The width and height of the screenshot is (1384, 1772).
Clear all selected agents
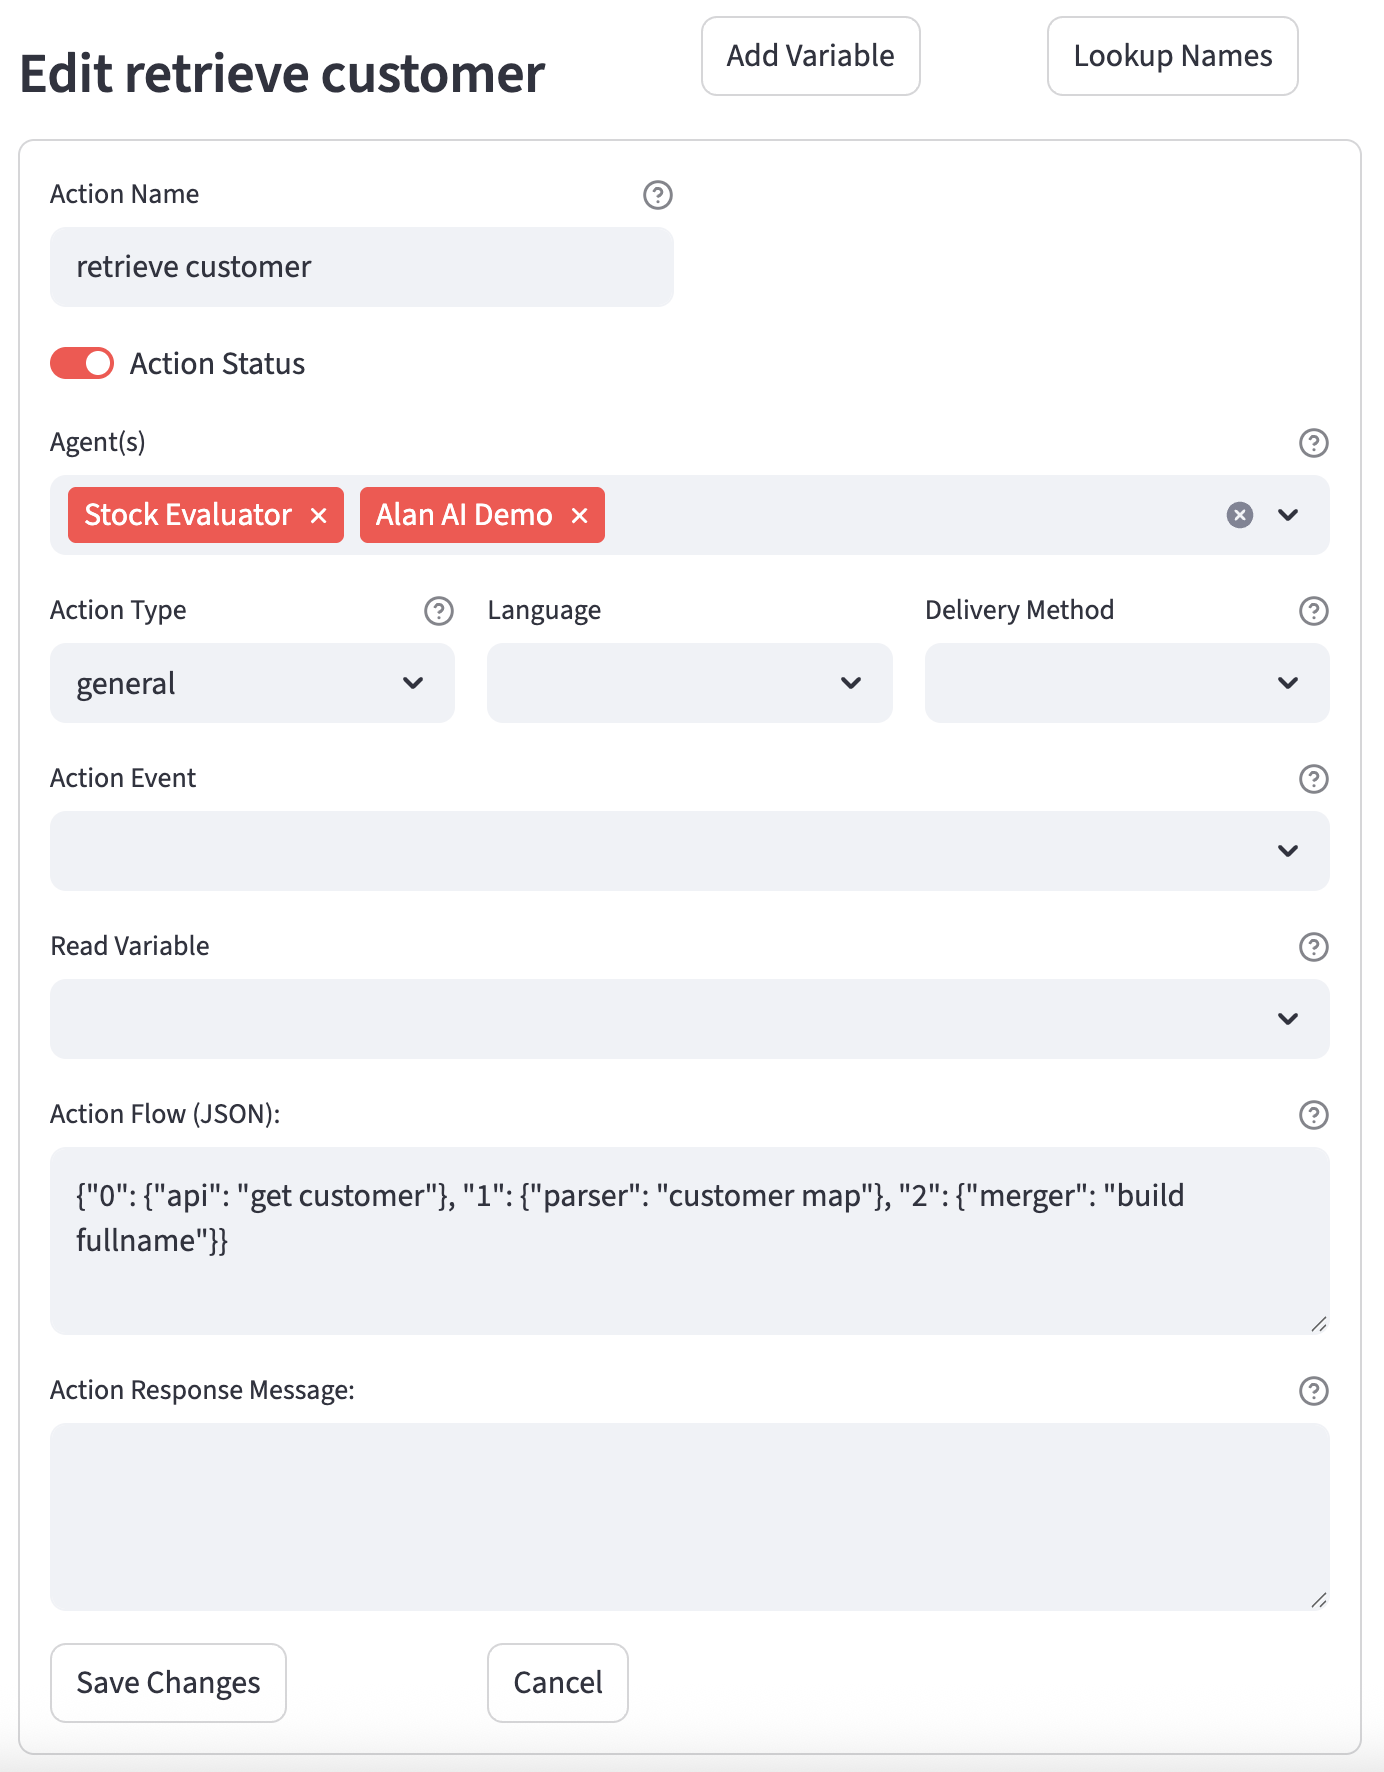click(x=1239, y=515)
